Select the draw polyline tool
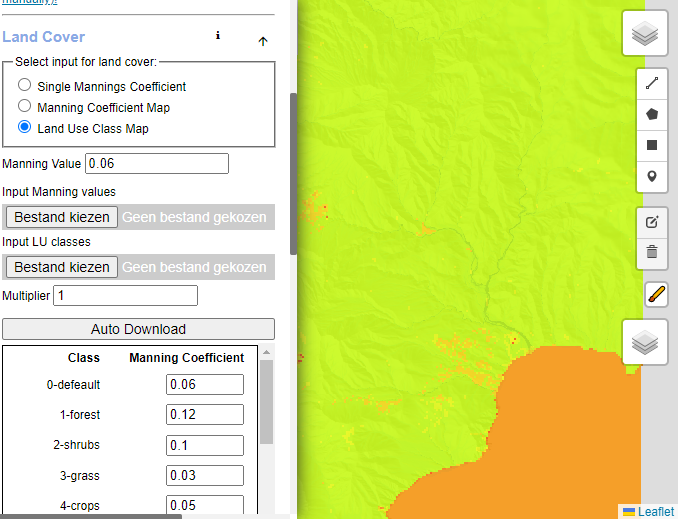Viewport: 678px width, 519px height. (652, 84)
